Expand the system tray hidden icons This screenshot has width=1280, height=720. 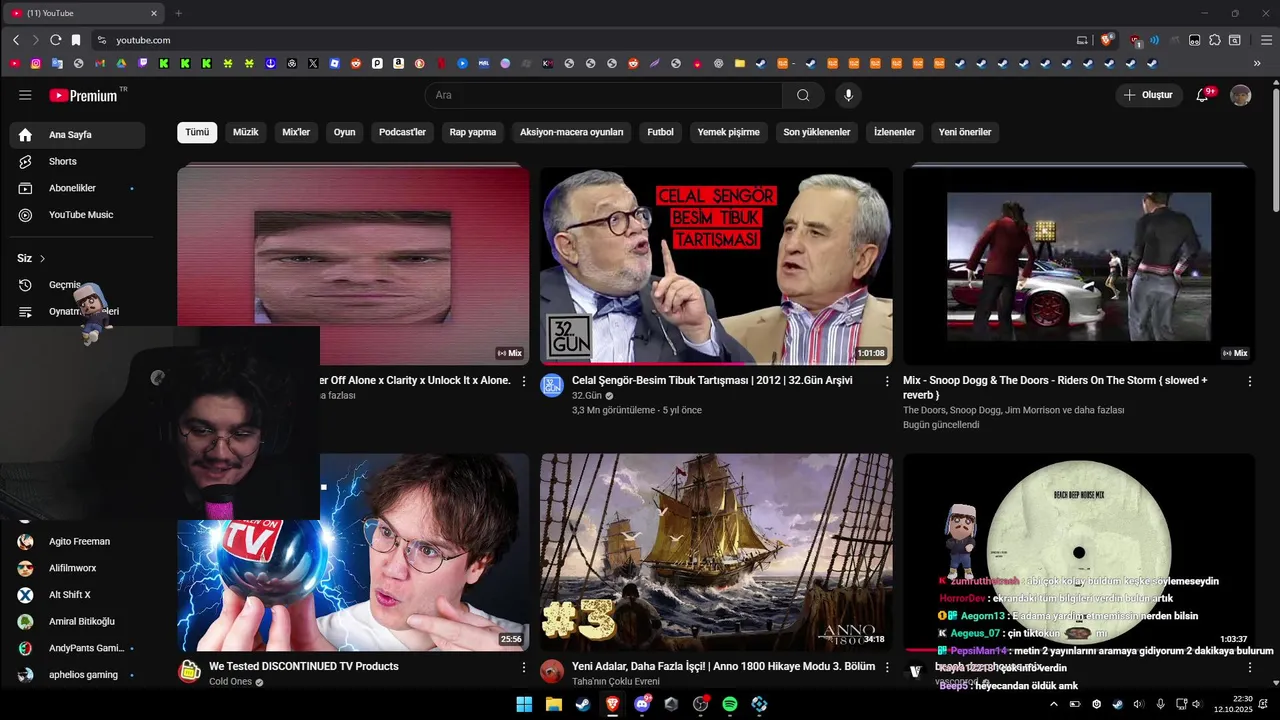(1053, 704)
